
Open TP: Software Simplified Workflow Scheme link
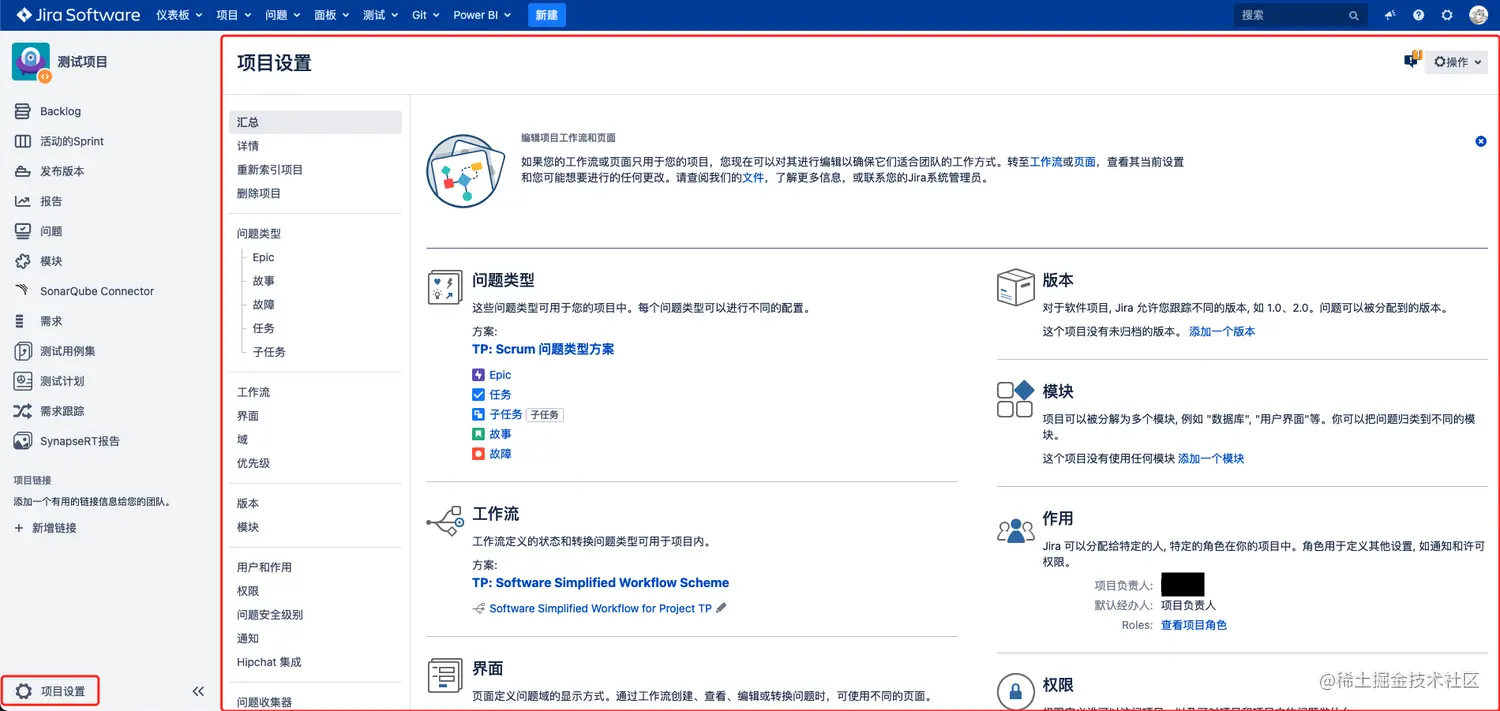[600, 582]
